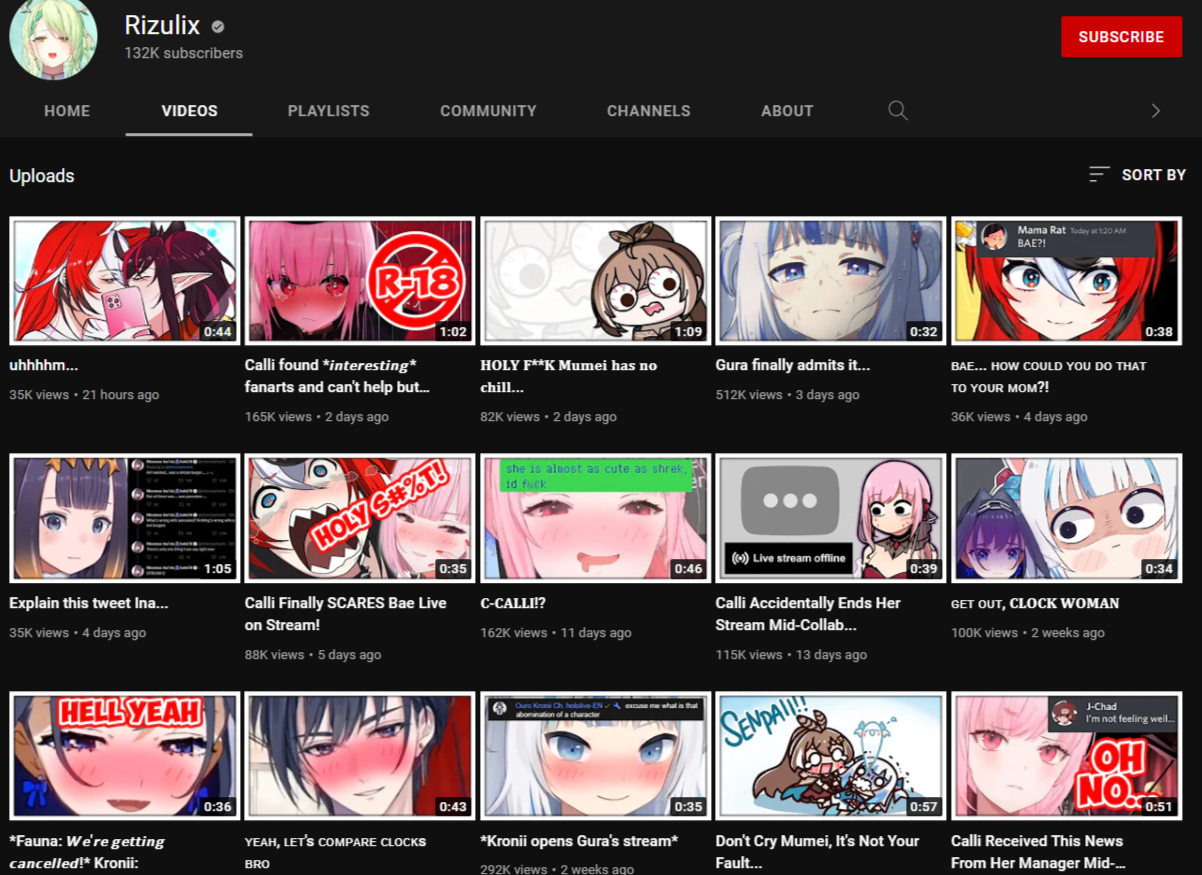Open 'GET OUT, CLOCK WOMAN' thumbnail
The height and width of the screenshot is (875, 1202).
point(1066,518)
